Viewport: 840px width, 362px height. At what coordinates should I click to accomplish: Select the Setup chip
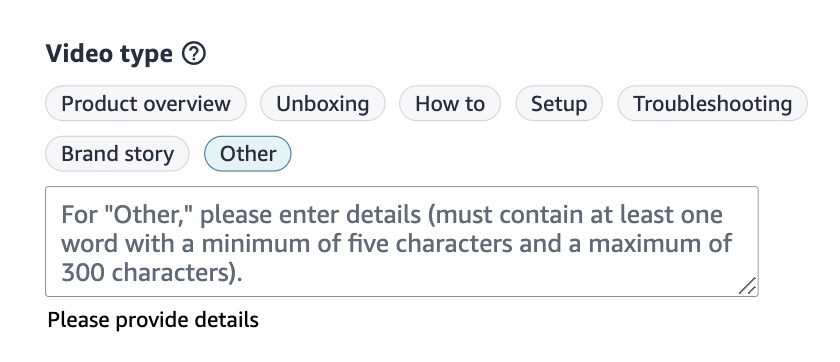click(x=559, y=103)
